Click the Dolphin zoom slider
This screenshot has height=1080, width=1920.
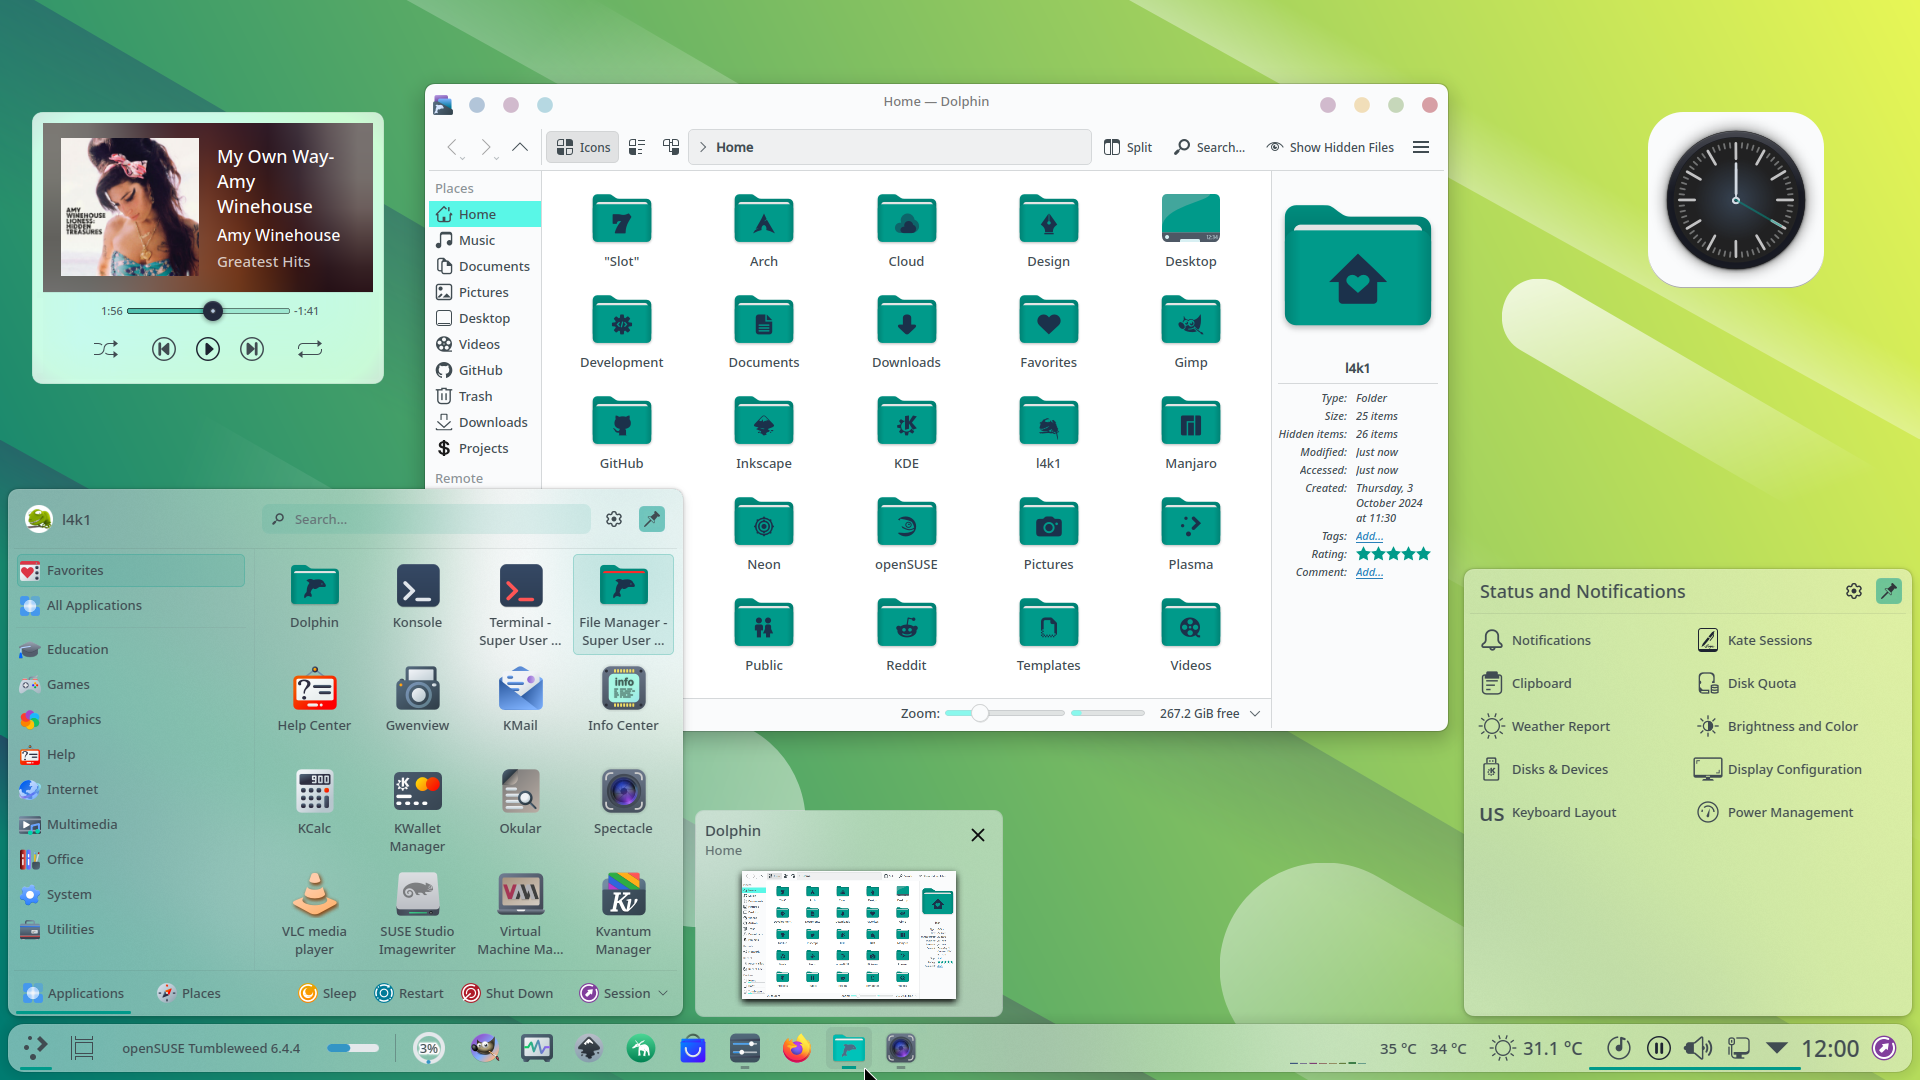point(1004,713)
